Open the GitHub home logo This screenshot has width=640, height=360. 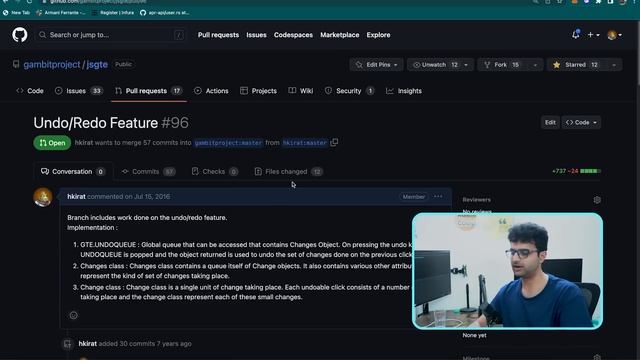20,35
